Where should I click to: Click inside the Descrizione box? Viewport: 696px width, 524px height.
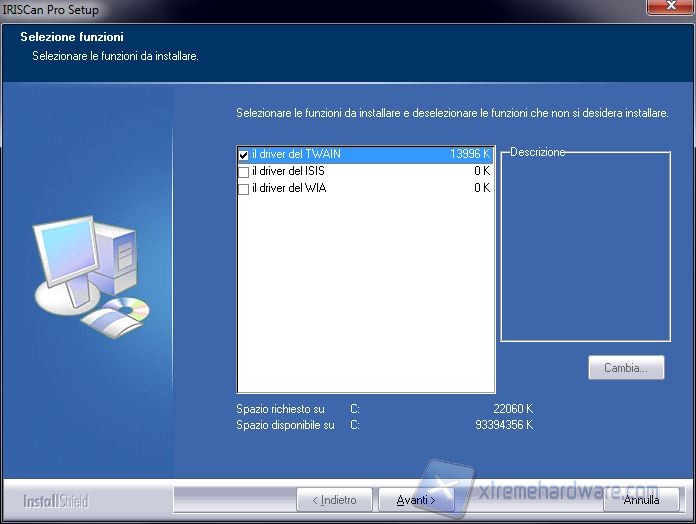tap(585, 250)
